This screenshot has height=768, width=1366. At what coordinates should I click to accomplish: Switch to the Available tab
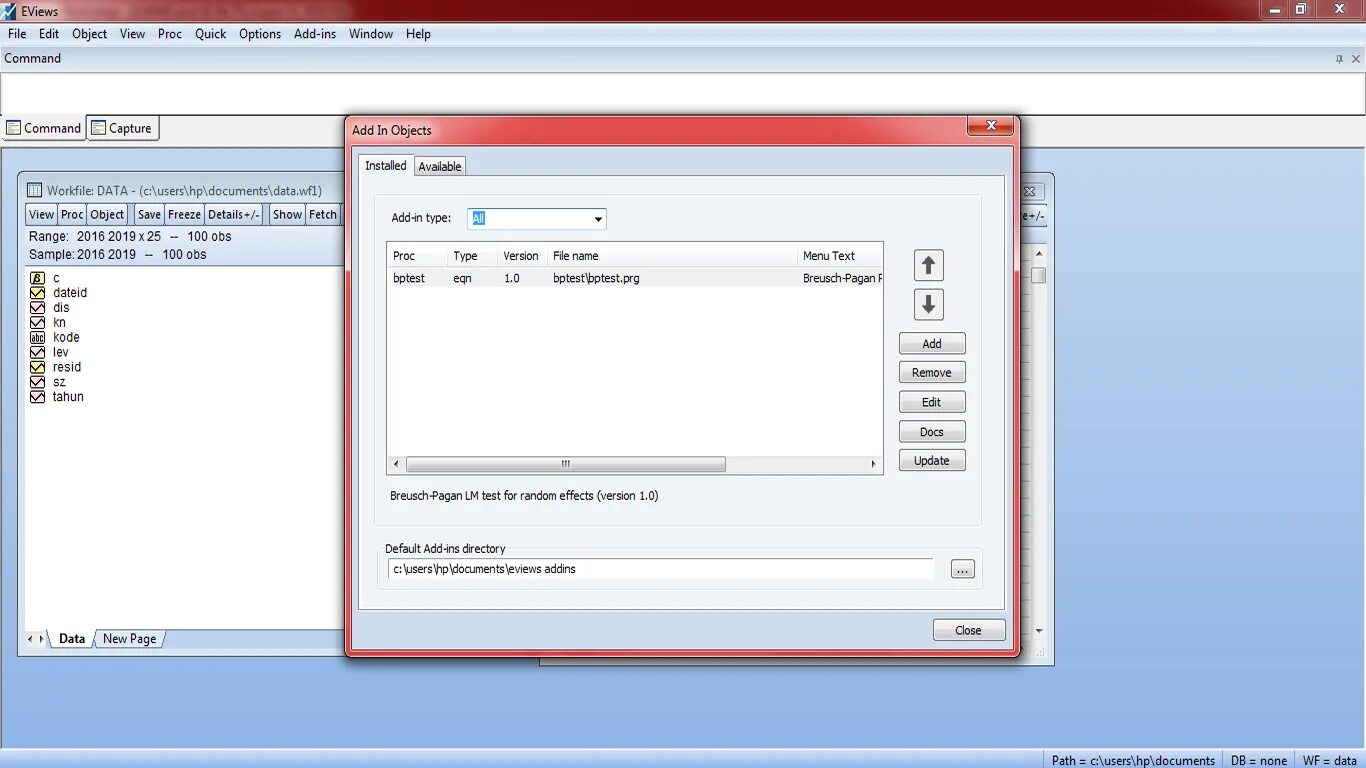440,166
